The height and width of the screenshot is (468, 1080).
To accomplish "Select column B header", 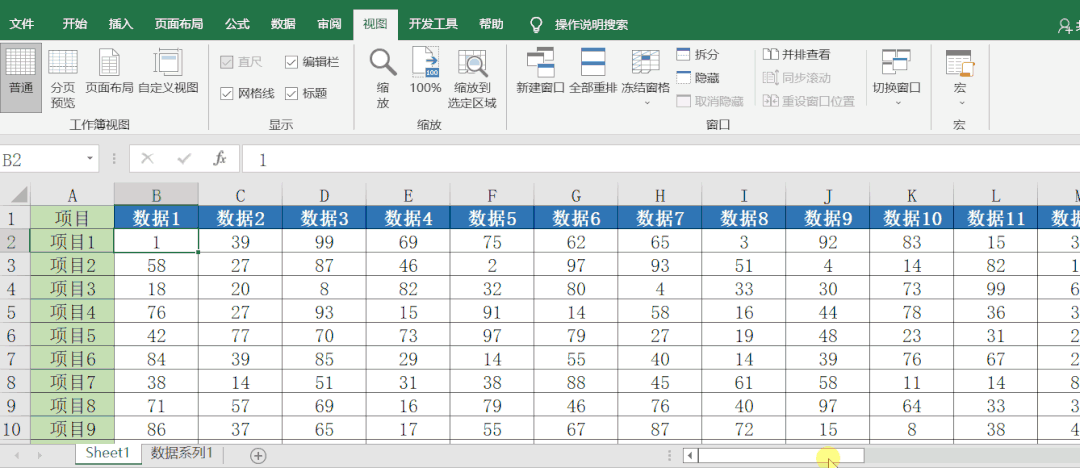I will [156, 194].
